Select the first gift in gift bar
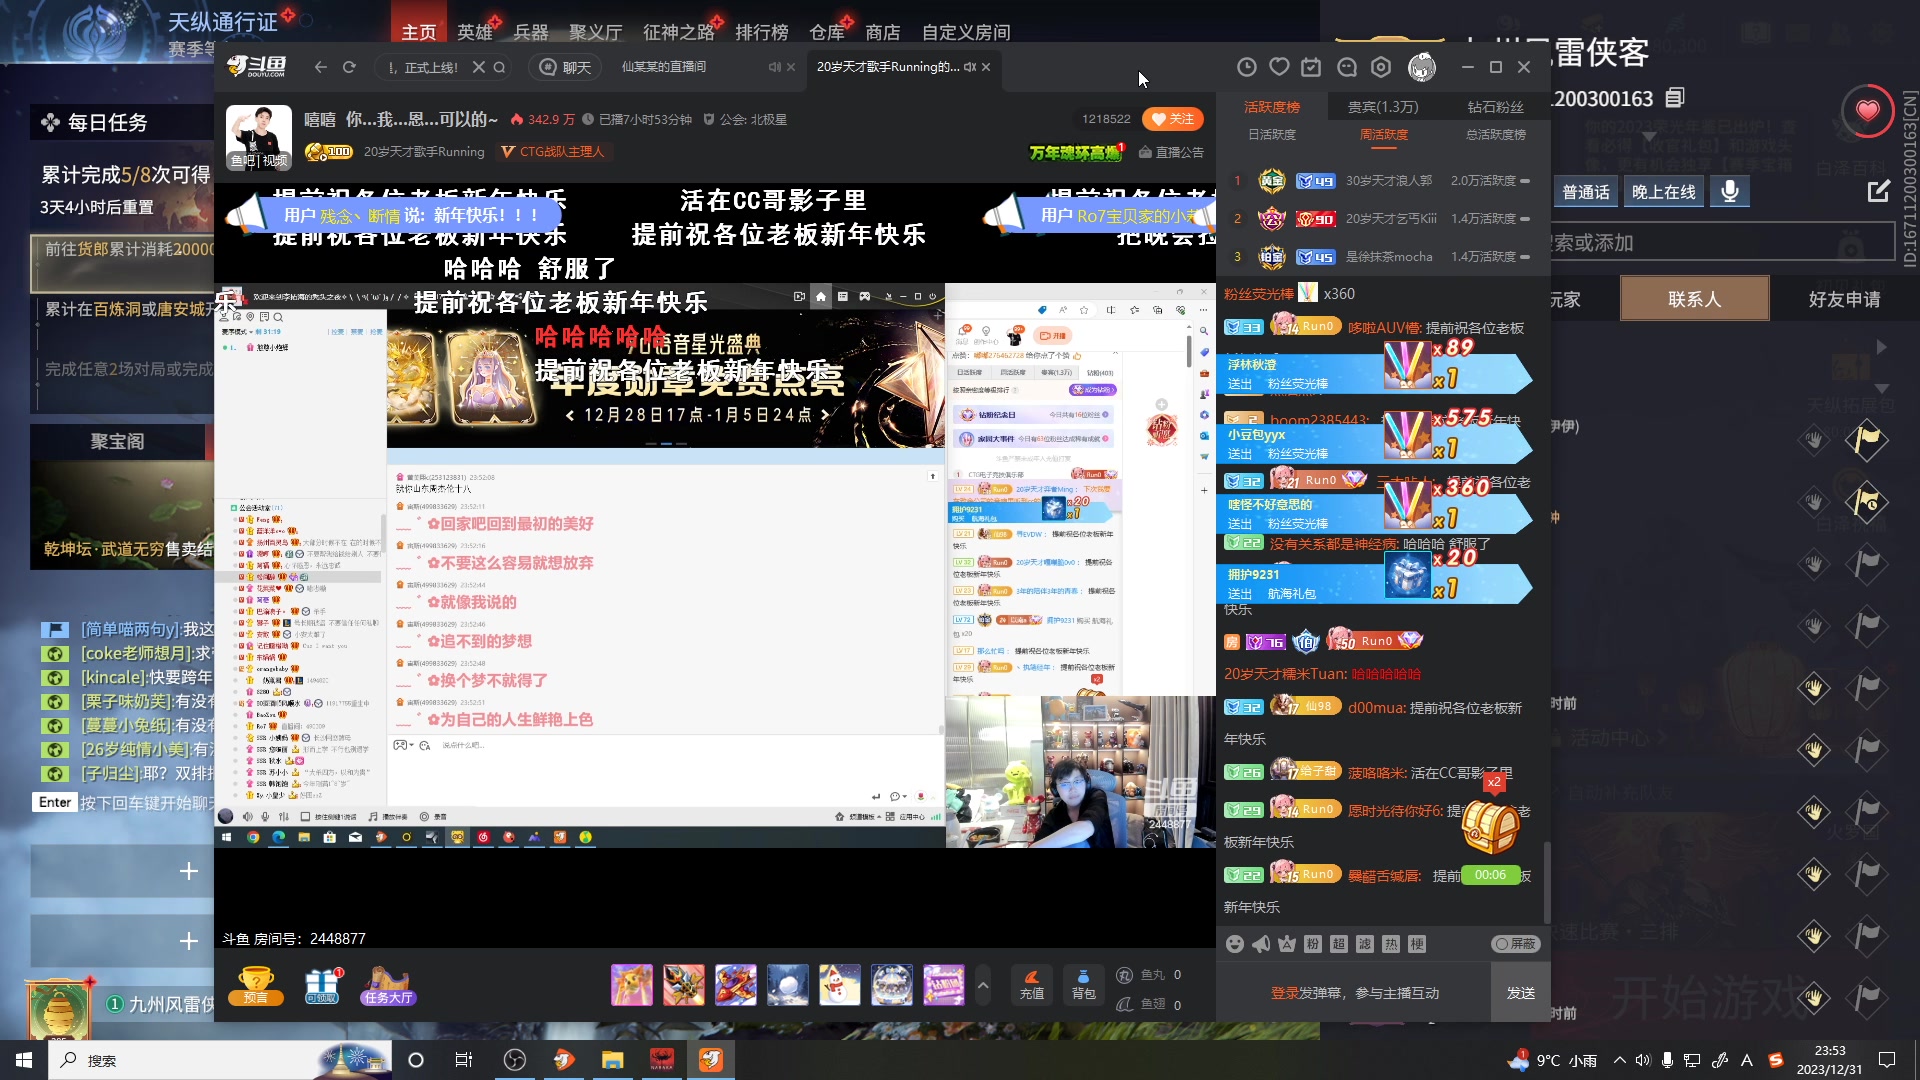1920x1080 pixels. pyautogui.click(x=631, y=985)
